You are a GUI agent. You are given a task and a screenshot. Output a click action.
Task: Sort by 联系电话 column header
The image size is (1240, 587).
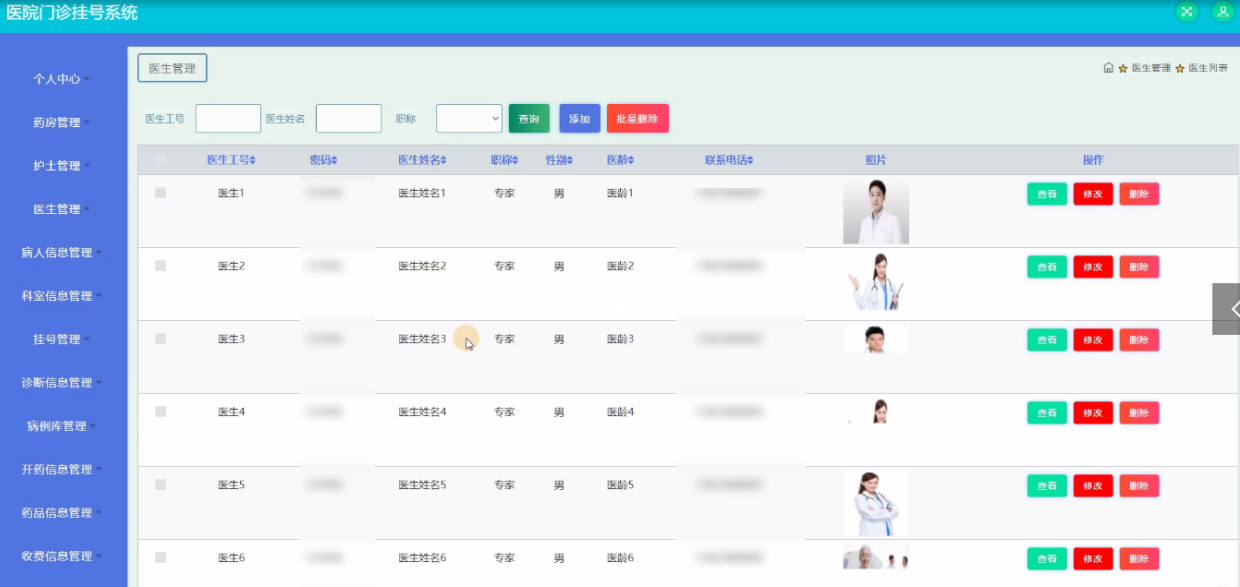tap(729, 160)
